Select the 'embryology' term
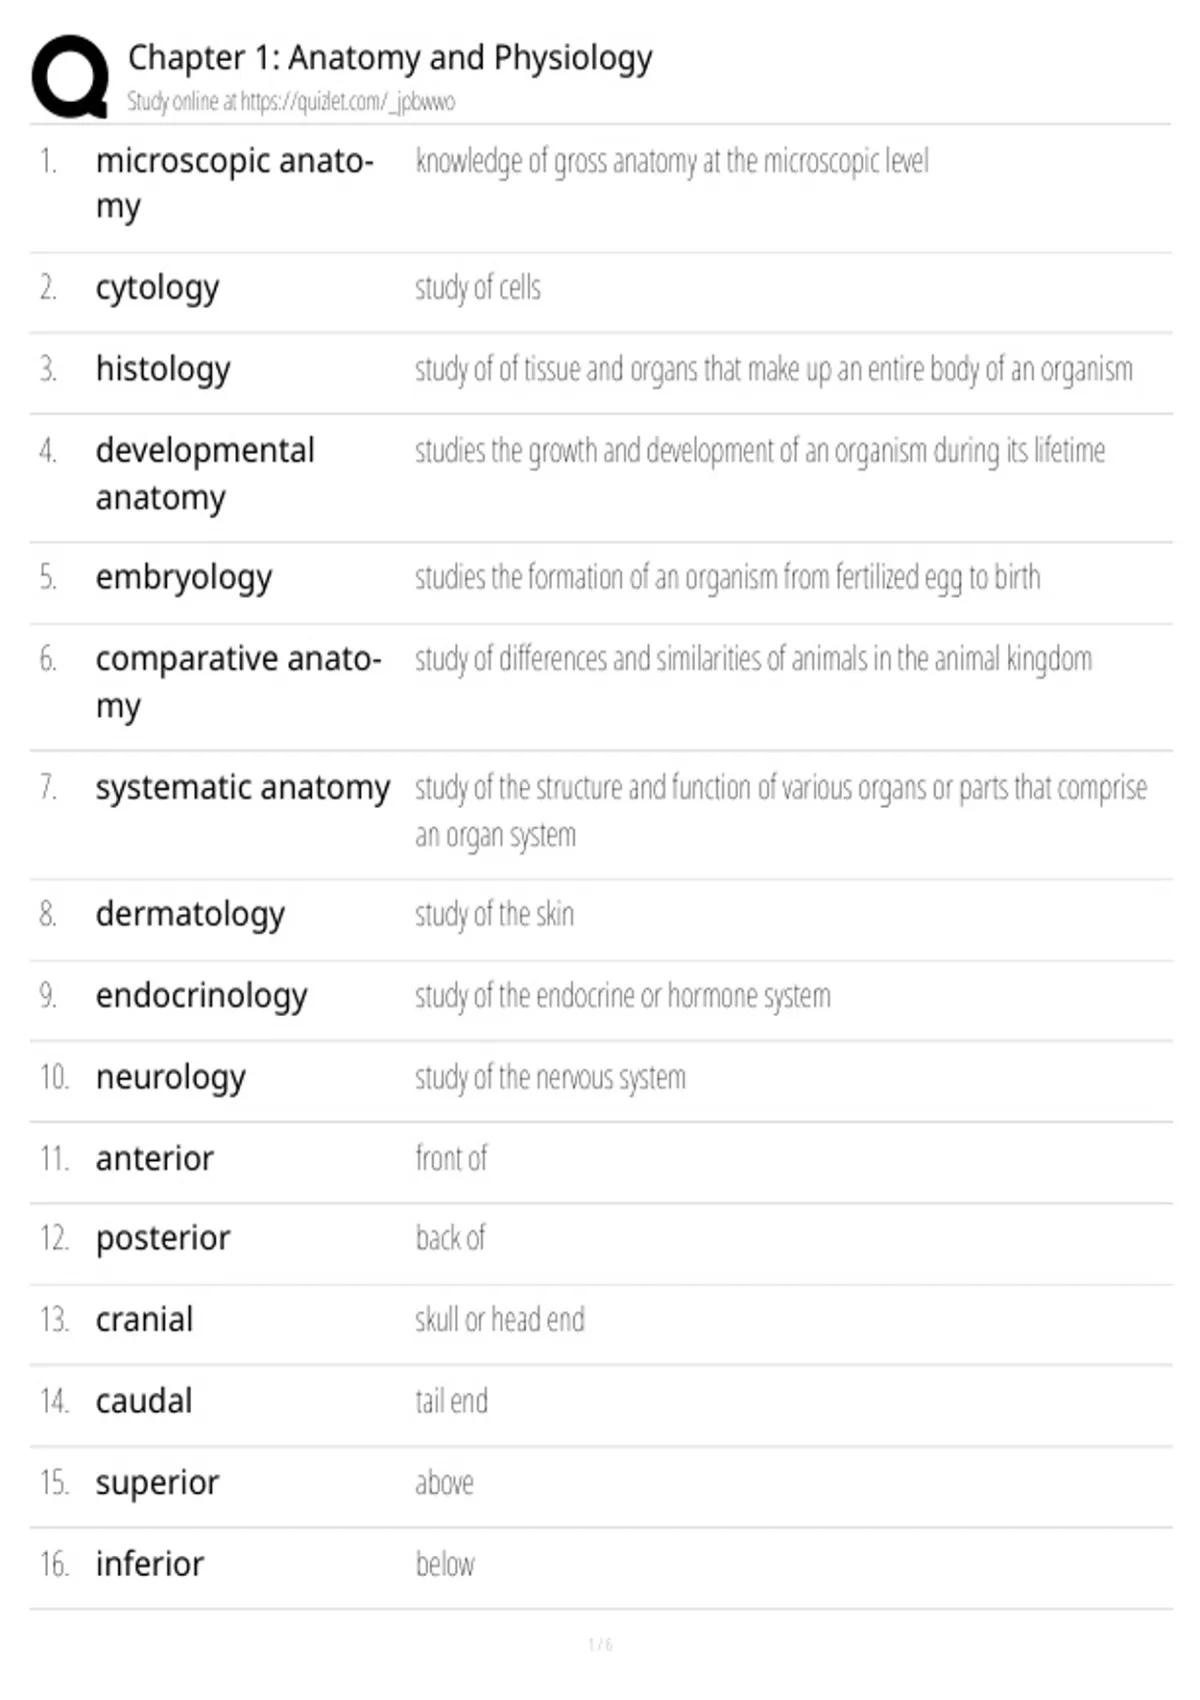 point(184,578)
